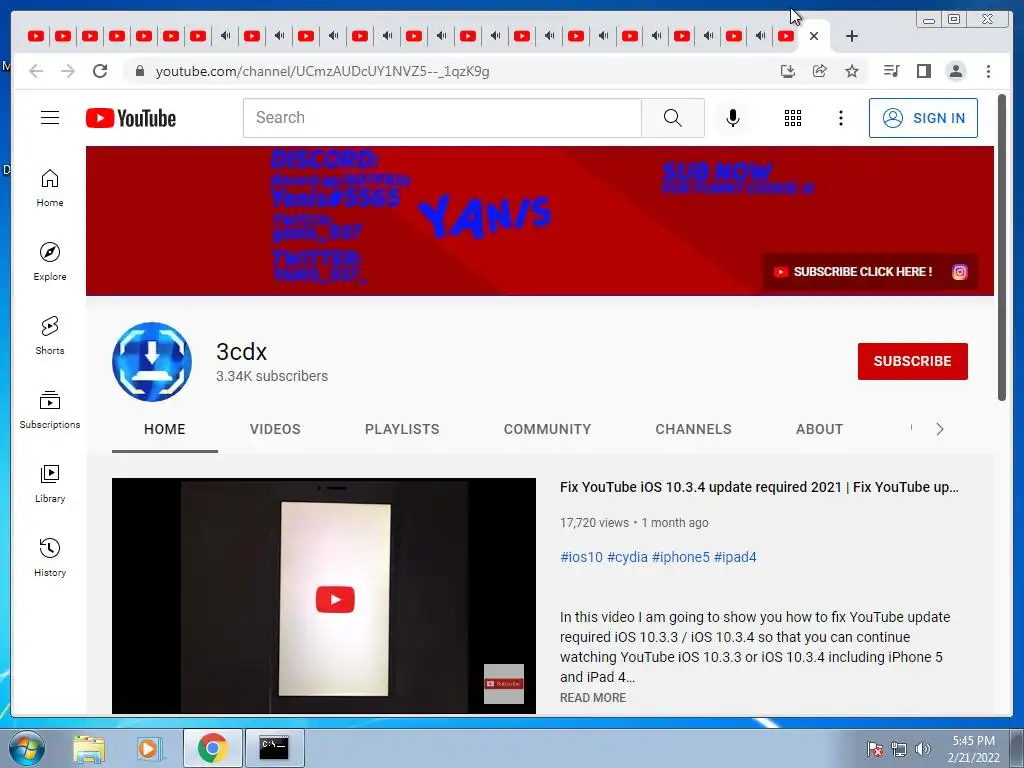Screen dimensions: 1024x768
Task: Switch to the ABOUT tab
Action: point(820,429)
